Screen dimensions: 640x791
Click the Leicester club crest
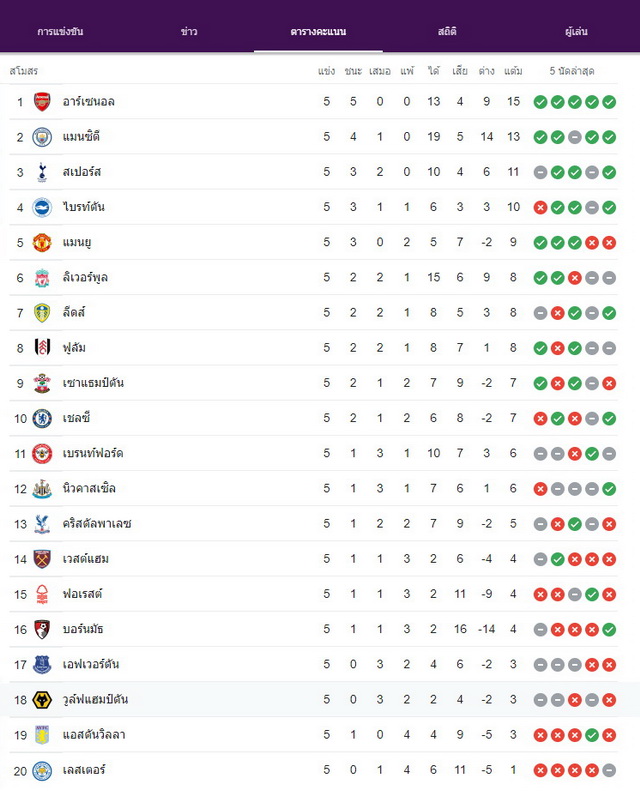click(42, 770)
